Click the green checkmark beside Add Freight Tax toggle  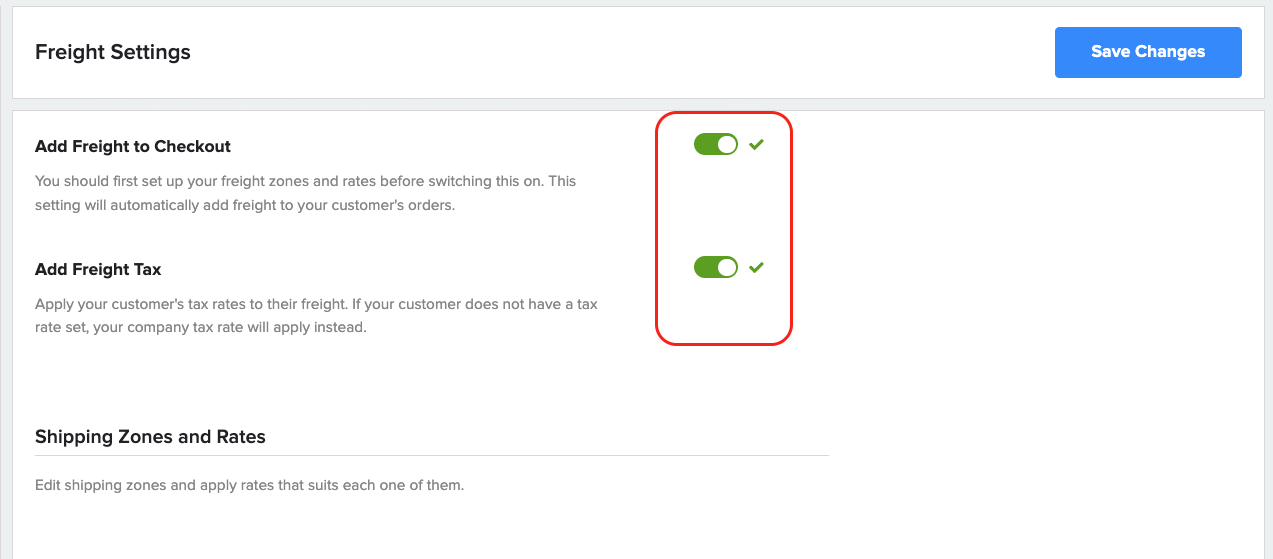coord(757,267)
